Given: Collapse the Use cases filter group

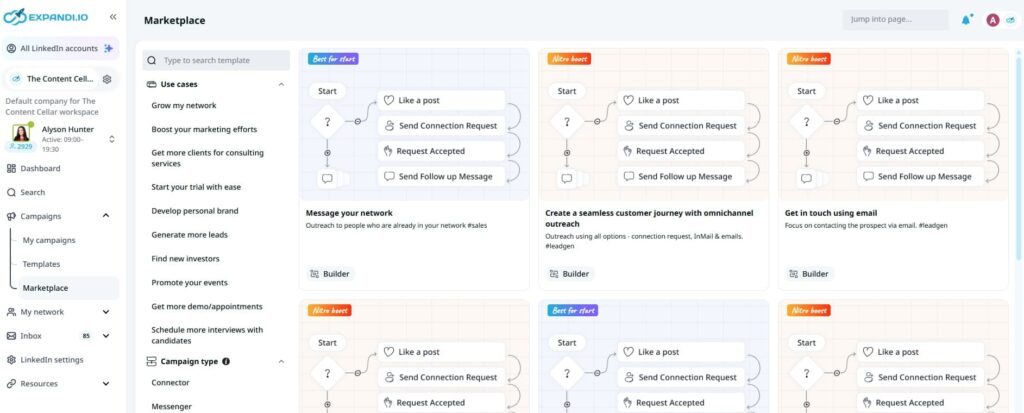Looking at the screenshot, I should click(x=281, y=84).
